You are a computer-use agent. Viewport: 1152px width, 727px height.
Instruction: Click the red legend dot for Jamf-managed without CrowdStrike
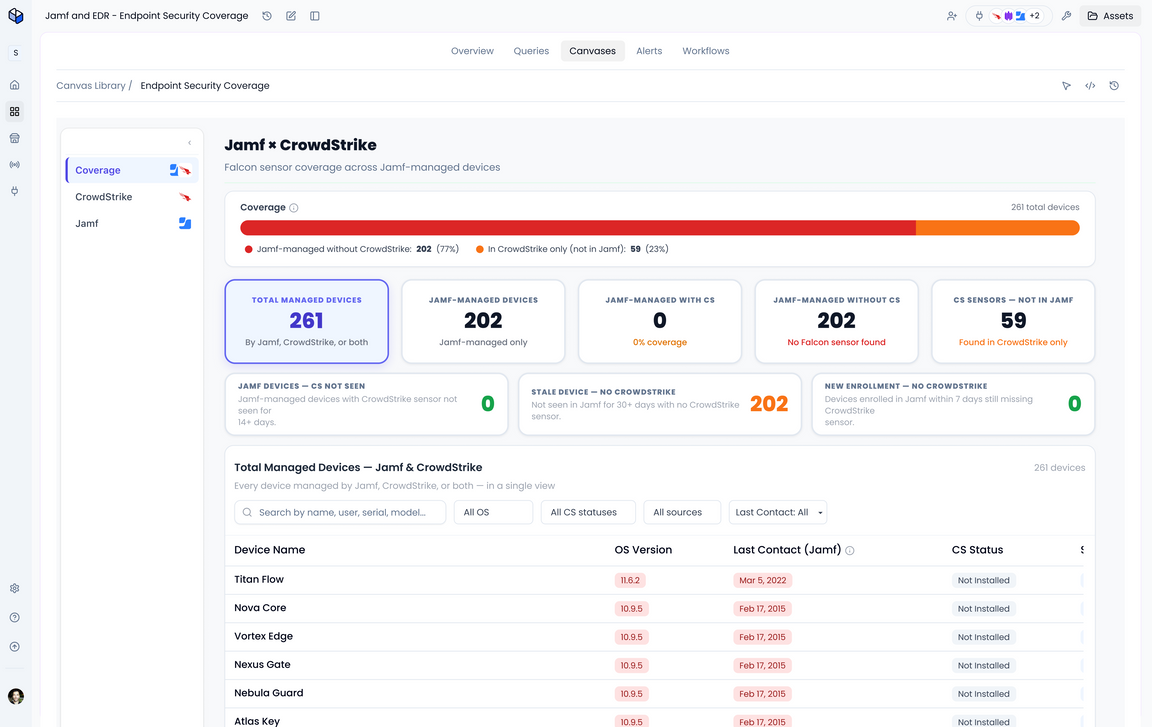[248, 249]
